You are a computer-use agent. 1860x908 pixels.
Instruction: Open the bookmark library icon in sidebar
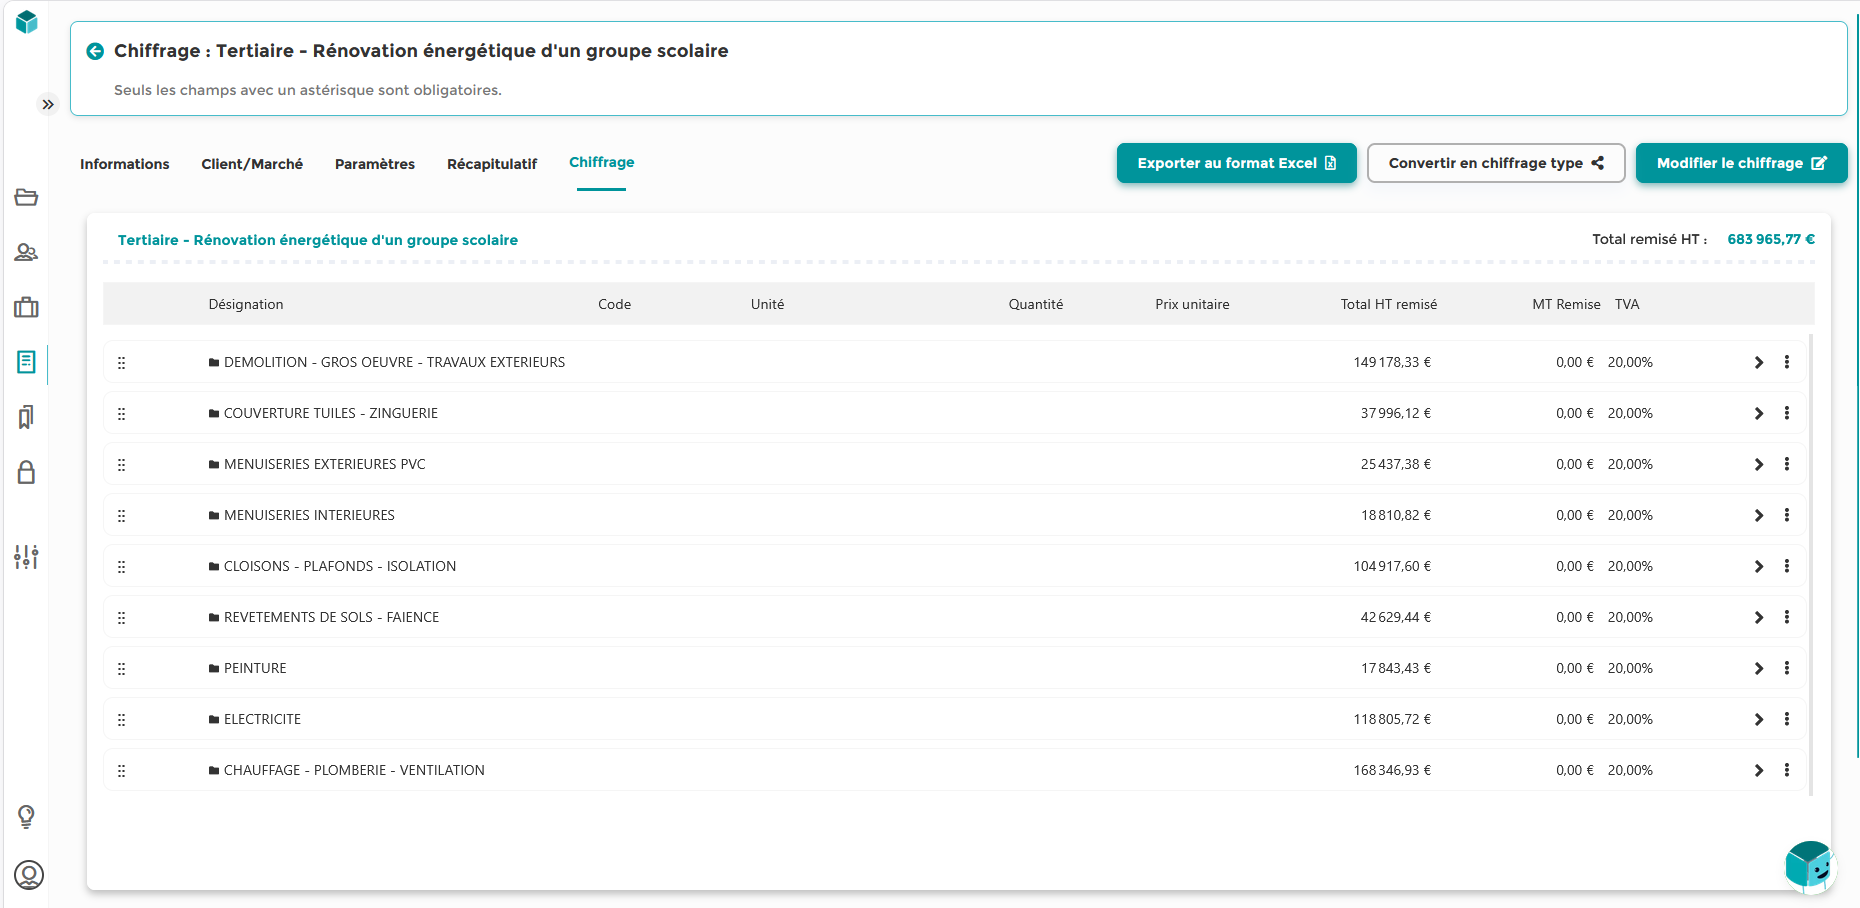click(x=26, y=417)
